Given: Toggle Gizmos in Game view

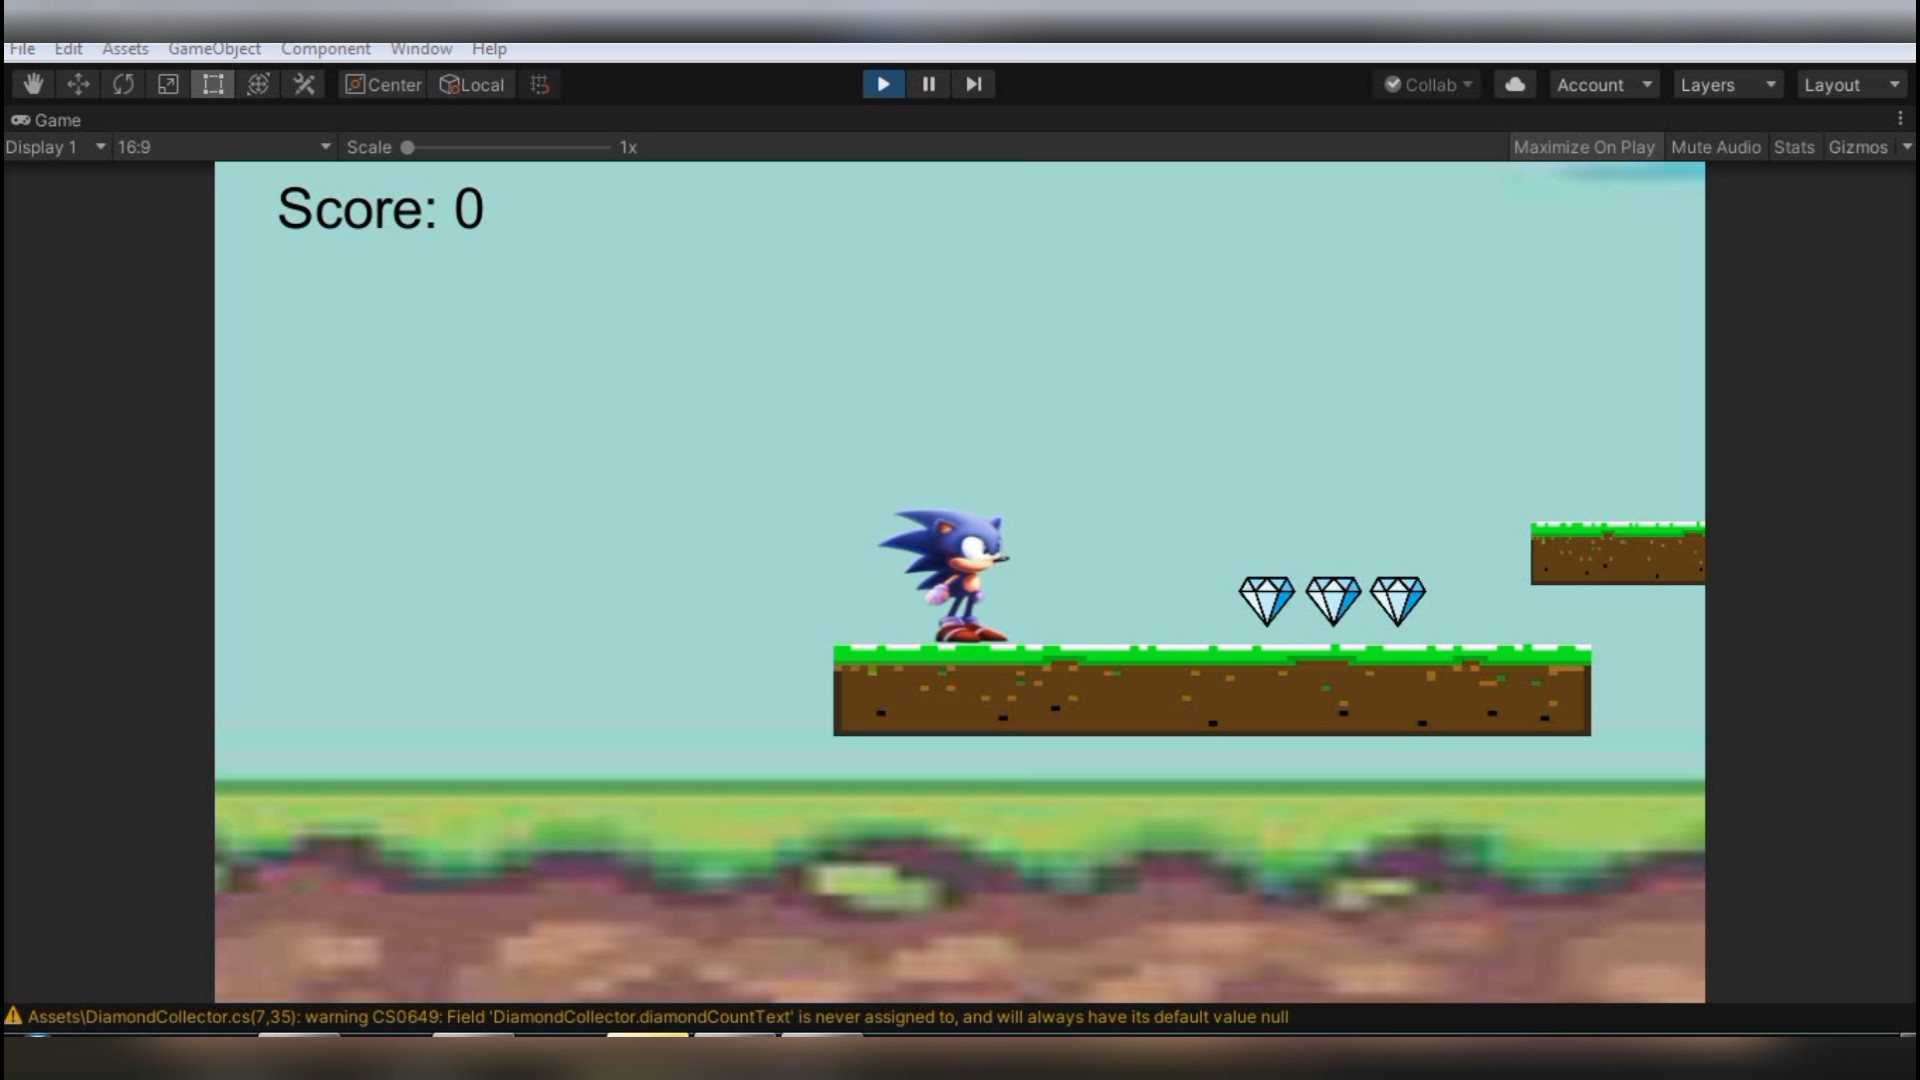Looking at the screenshot, I should [x=1858, y=147].
